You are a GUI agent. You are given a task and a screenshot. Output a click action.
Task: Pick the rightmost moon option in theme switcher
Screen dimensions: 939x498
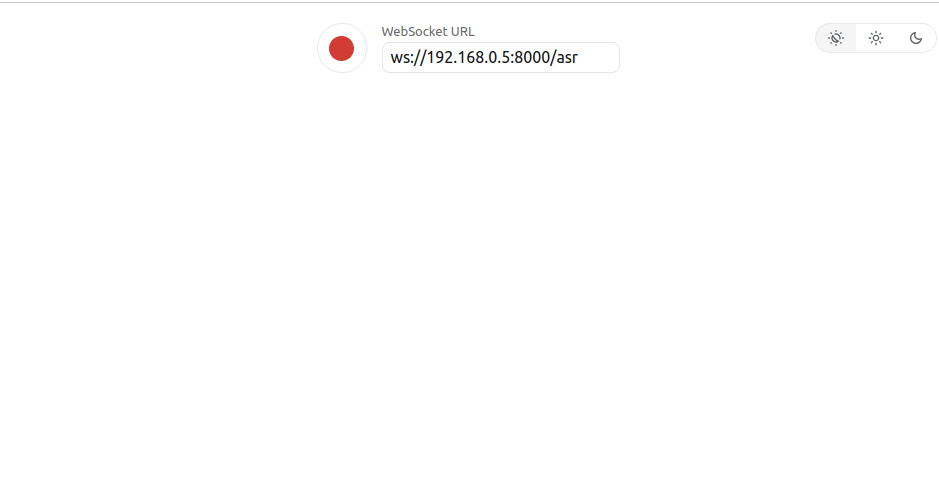click(916, 38)
